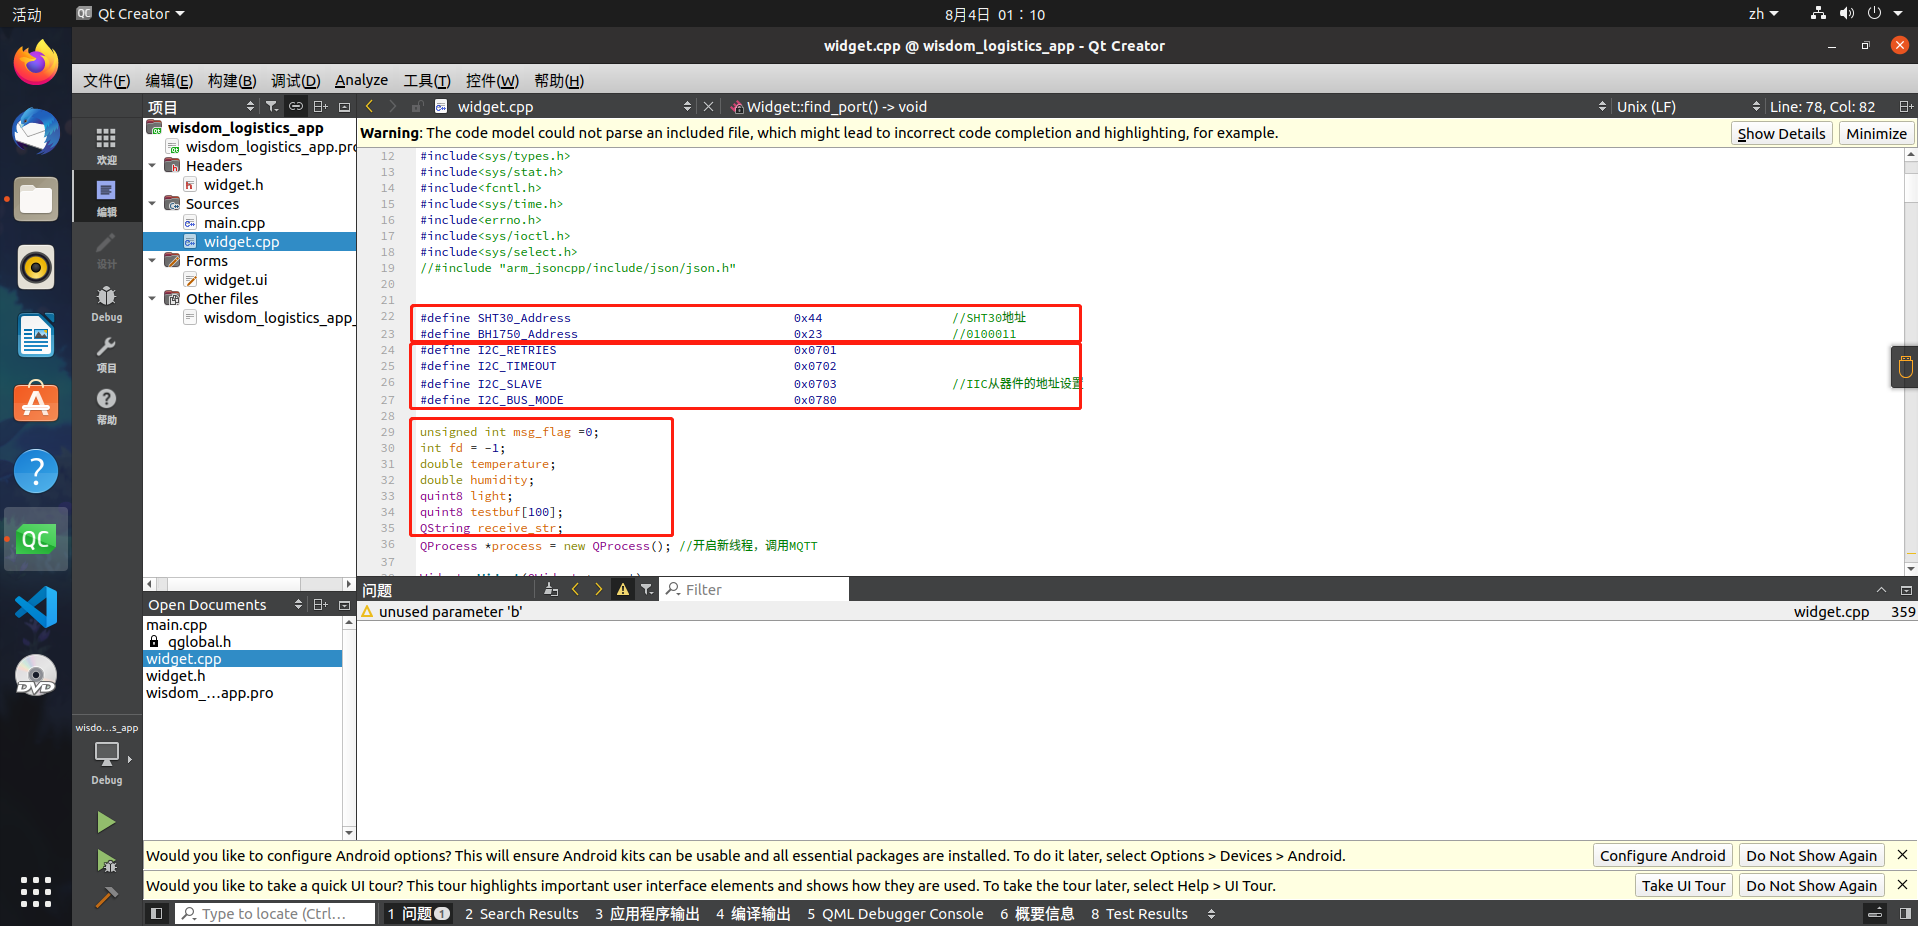Open the Design mode pencil icon
The image size is (1918, 926).
pos(106,250)
